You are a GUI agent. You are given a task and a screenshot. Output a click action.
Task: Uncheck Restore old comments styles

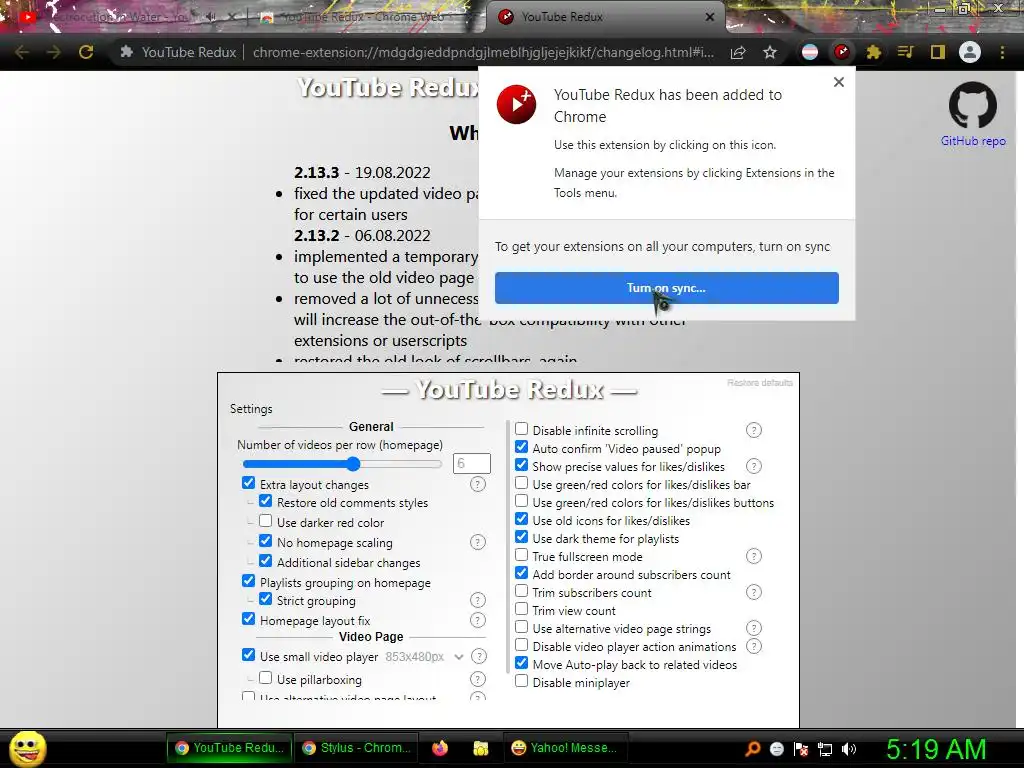pyautogui.click(x=265, y=502)
